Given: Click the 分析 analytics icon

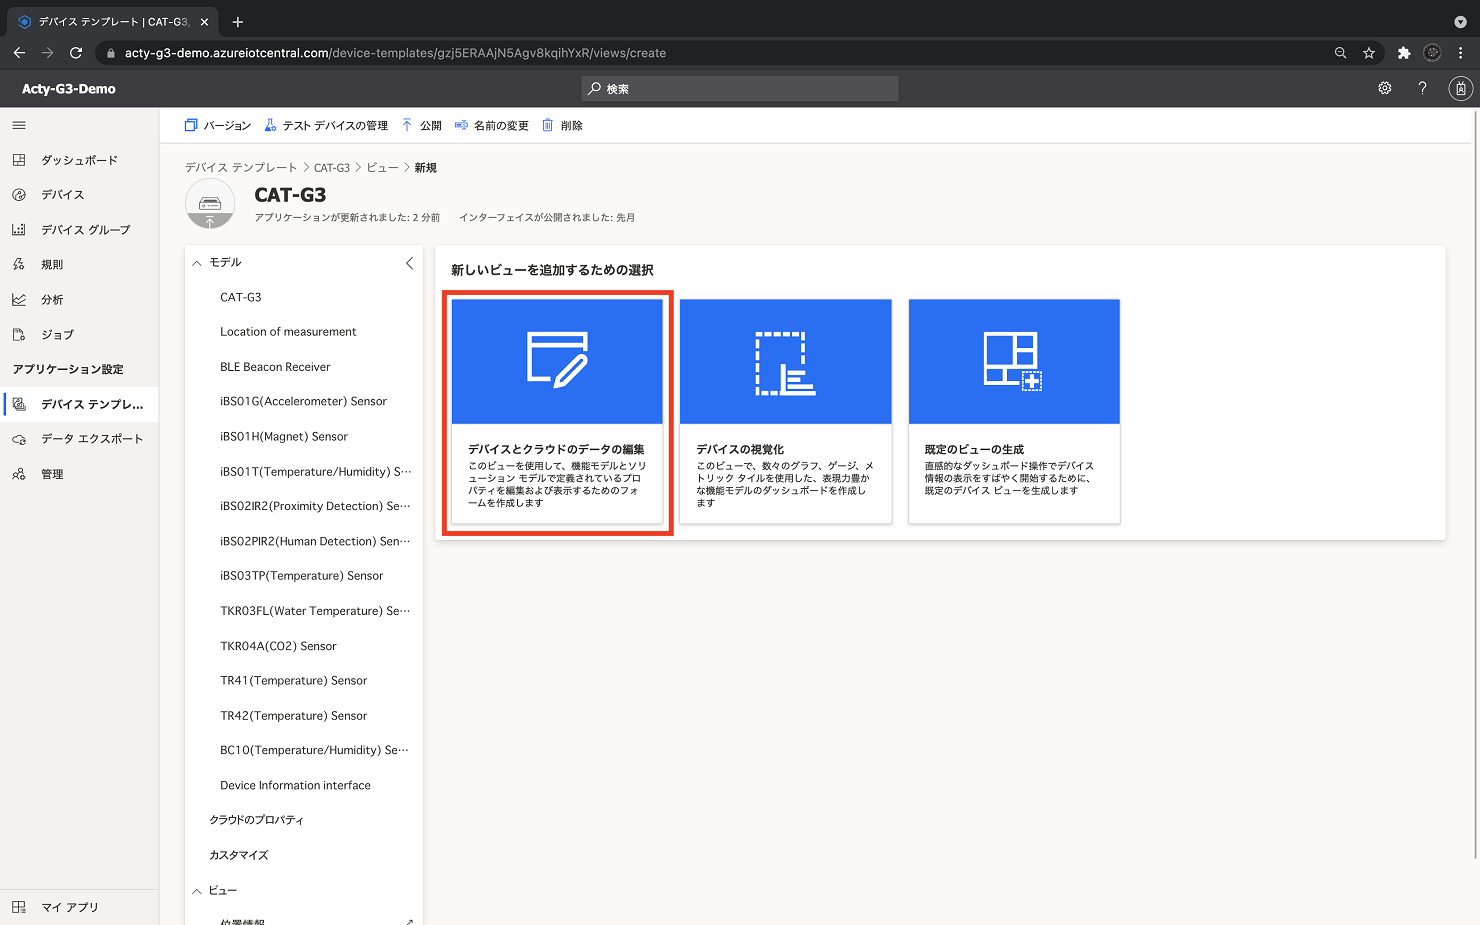Looking at the screenshot, I should point(19,300).
